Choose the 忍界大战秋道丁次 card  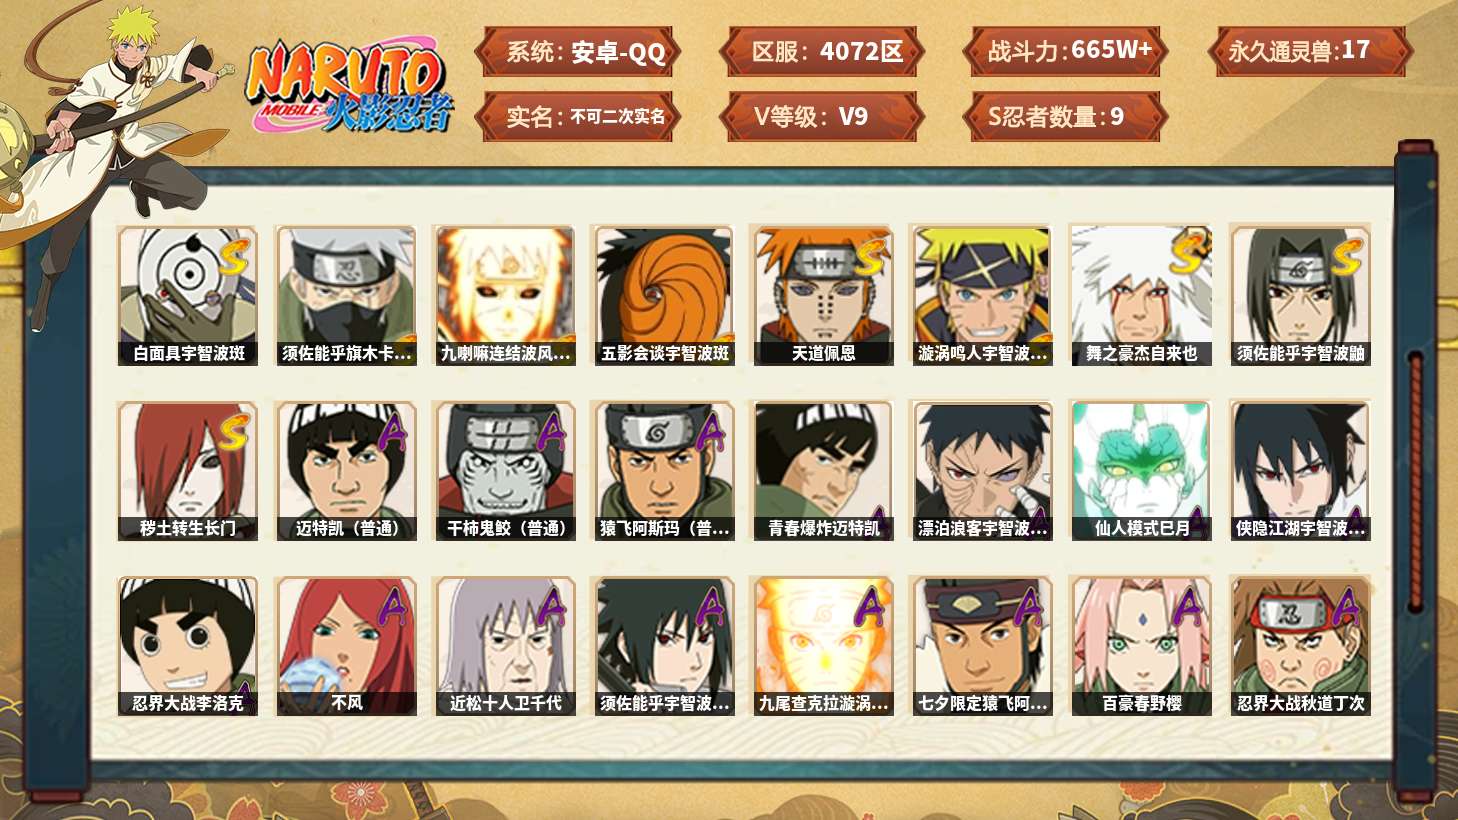[x=1300, y=646]
